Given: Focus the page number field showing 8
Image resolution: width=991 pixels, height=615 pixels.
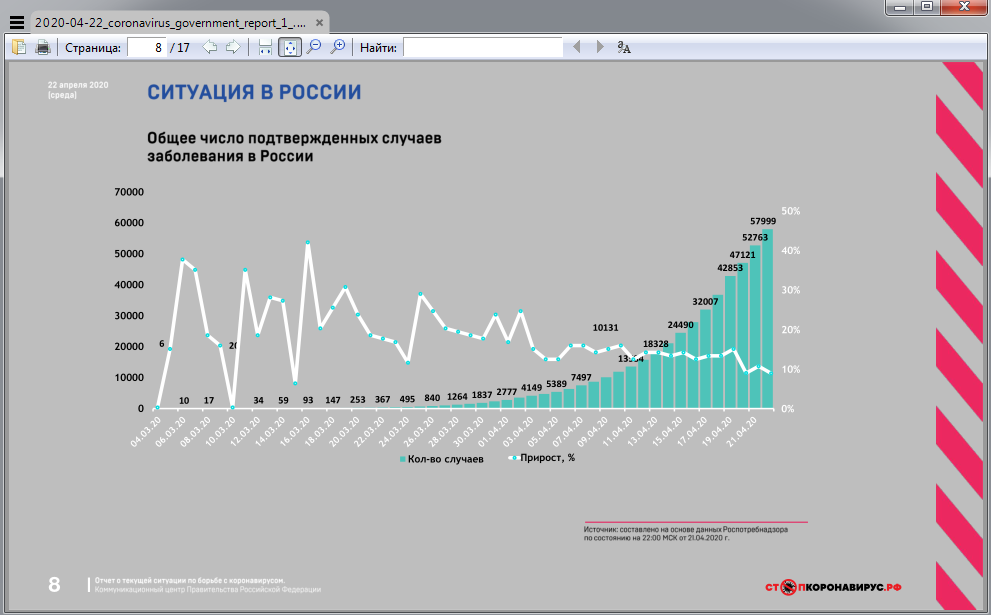Looking at the screenshot, I should [146, 47].
